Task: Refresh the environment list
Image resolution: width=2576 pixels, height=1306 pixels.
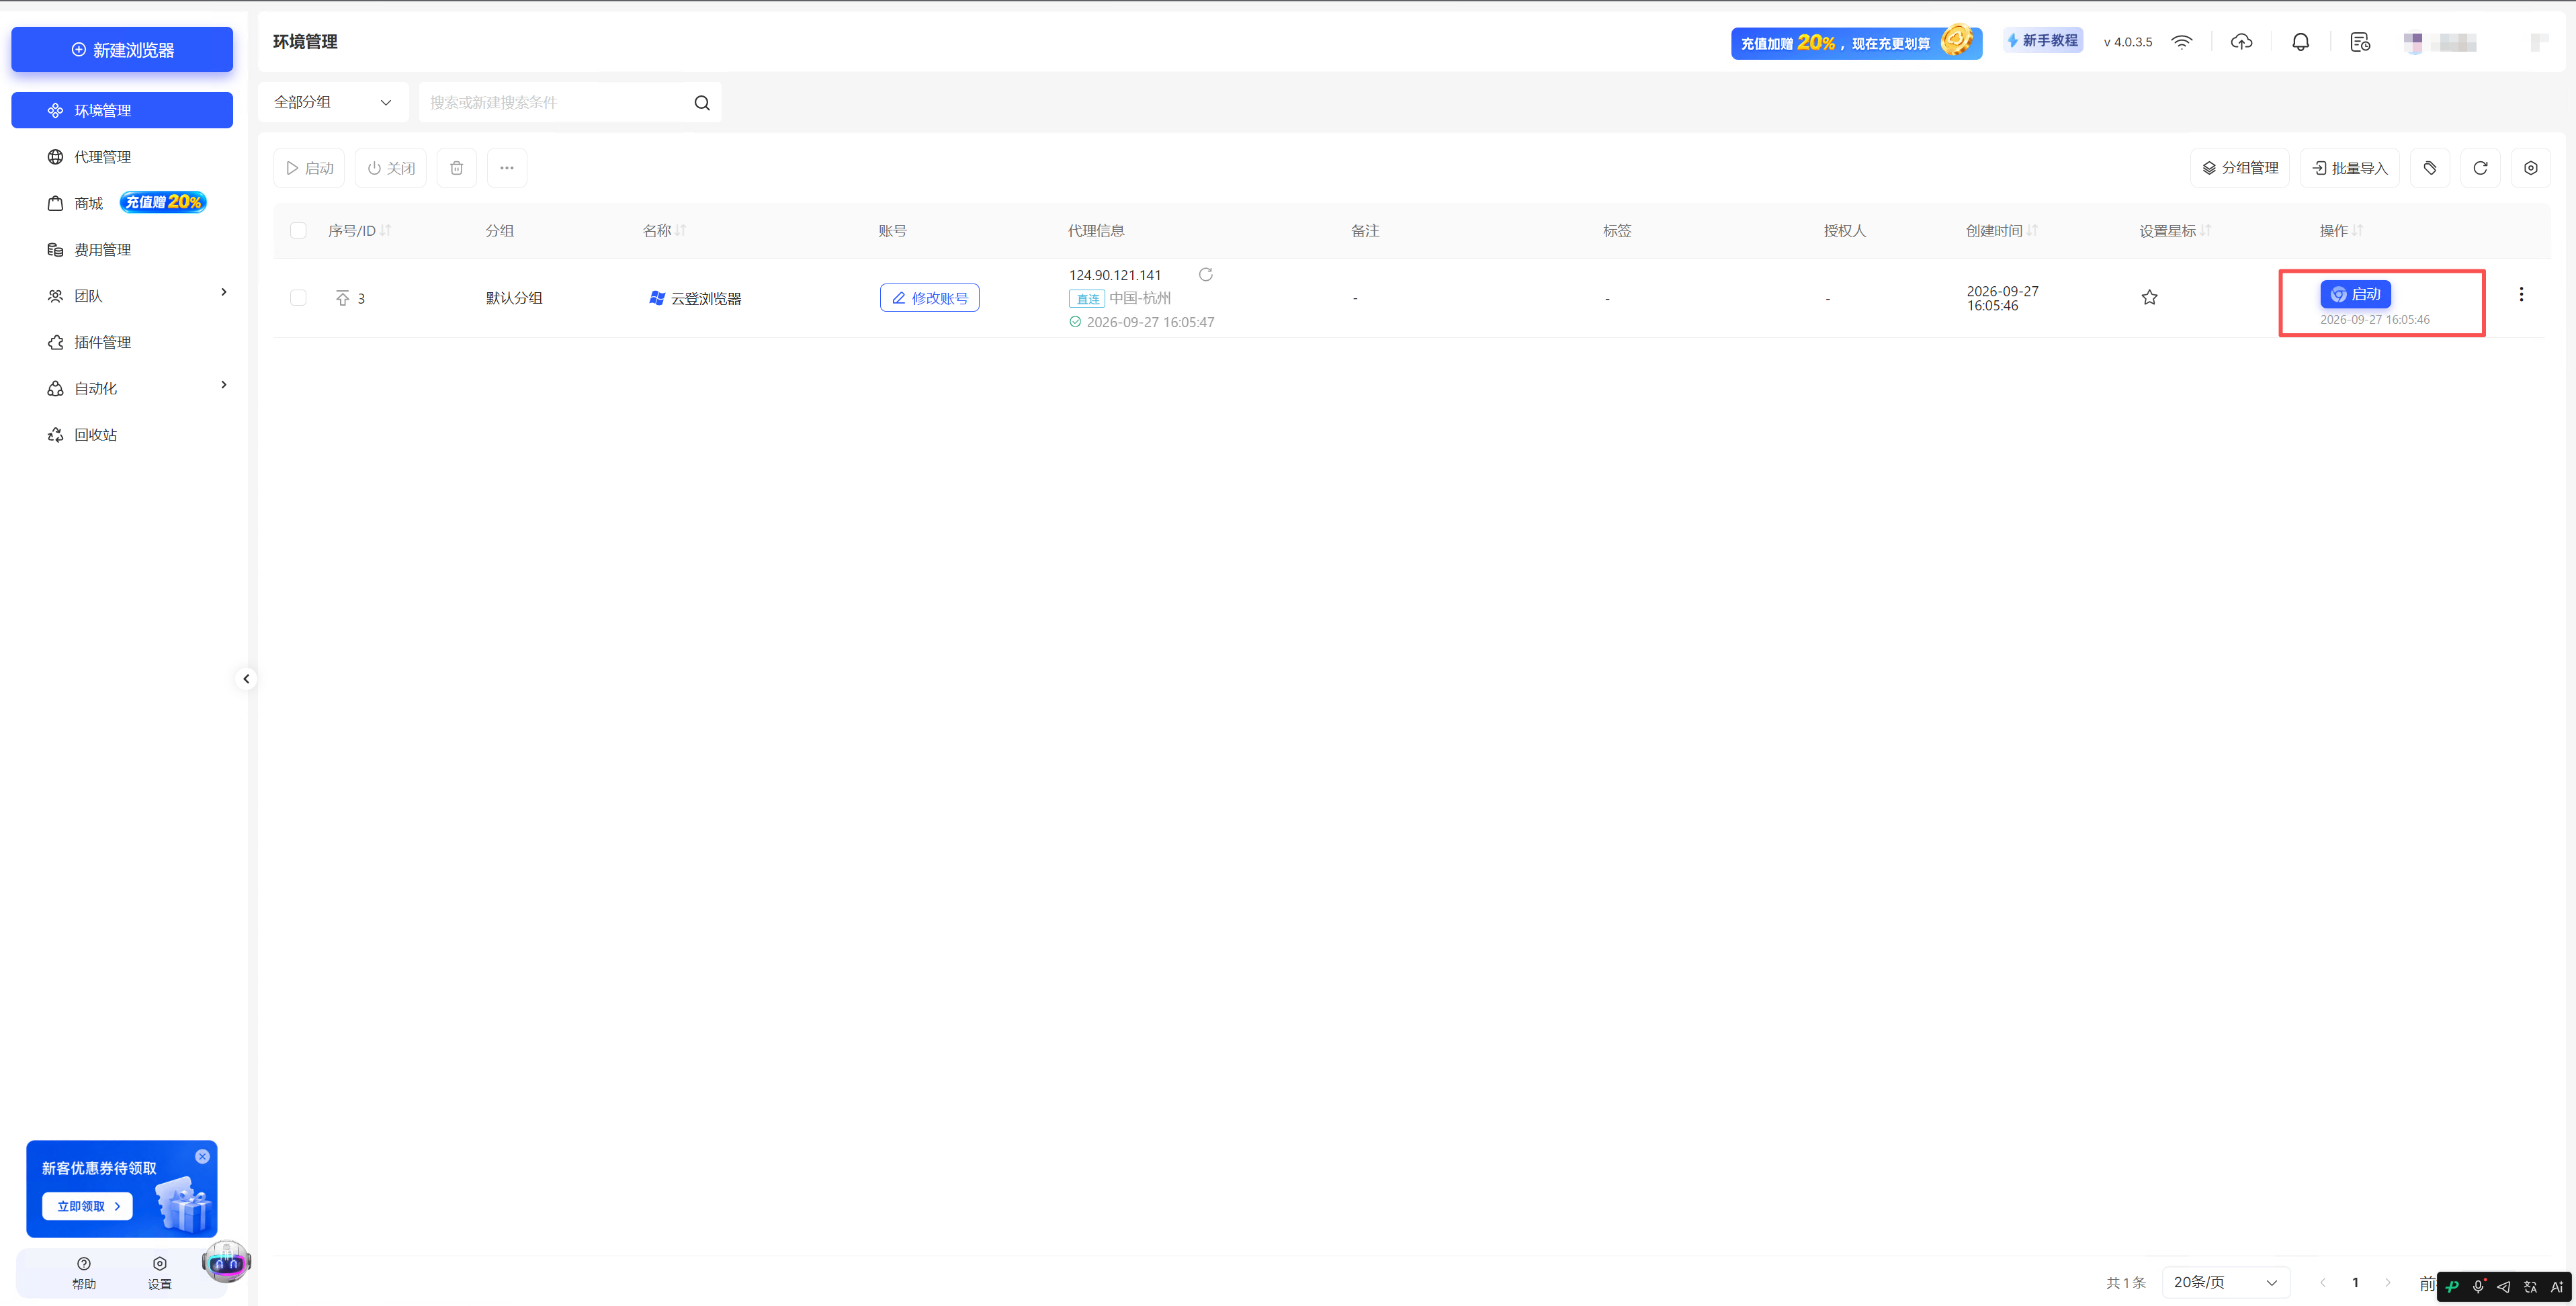Action: [2480, 168]
